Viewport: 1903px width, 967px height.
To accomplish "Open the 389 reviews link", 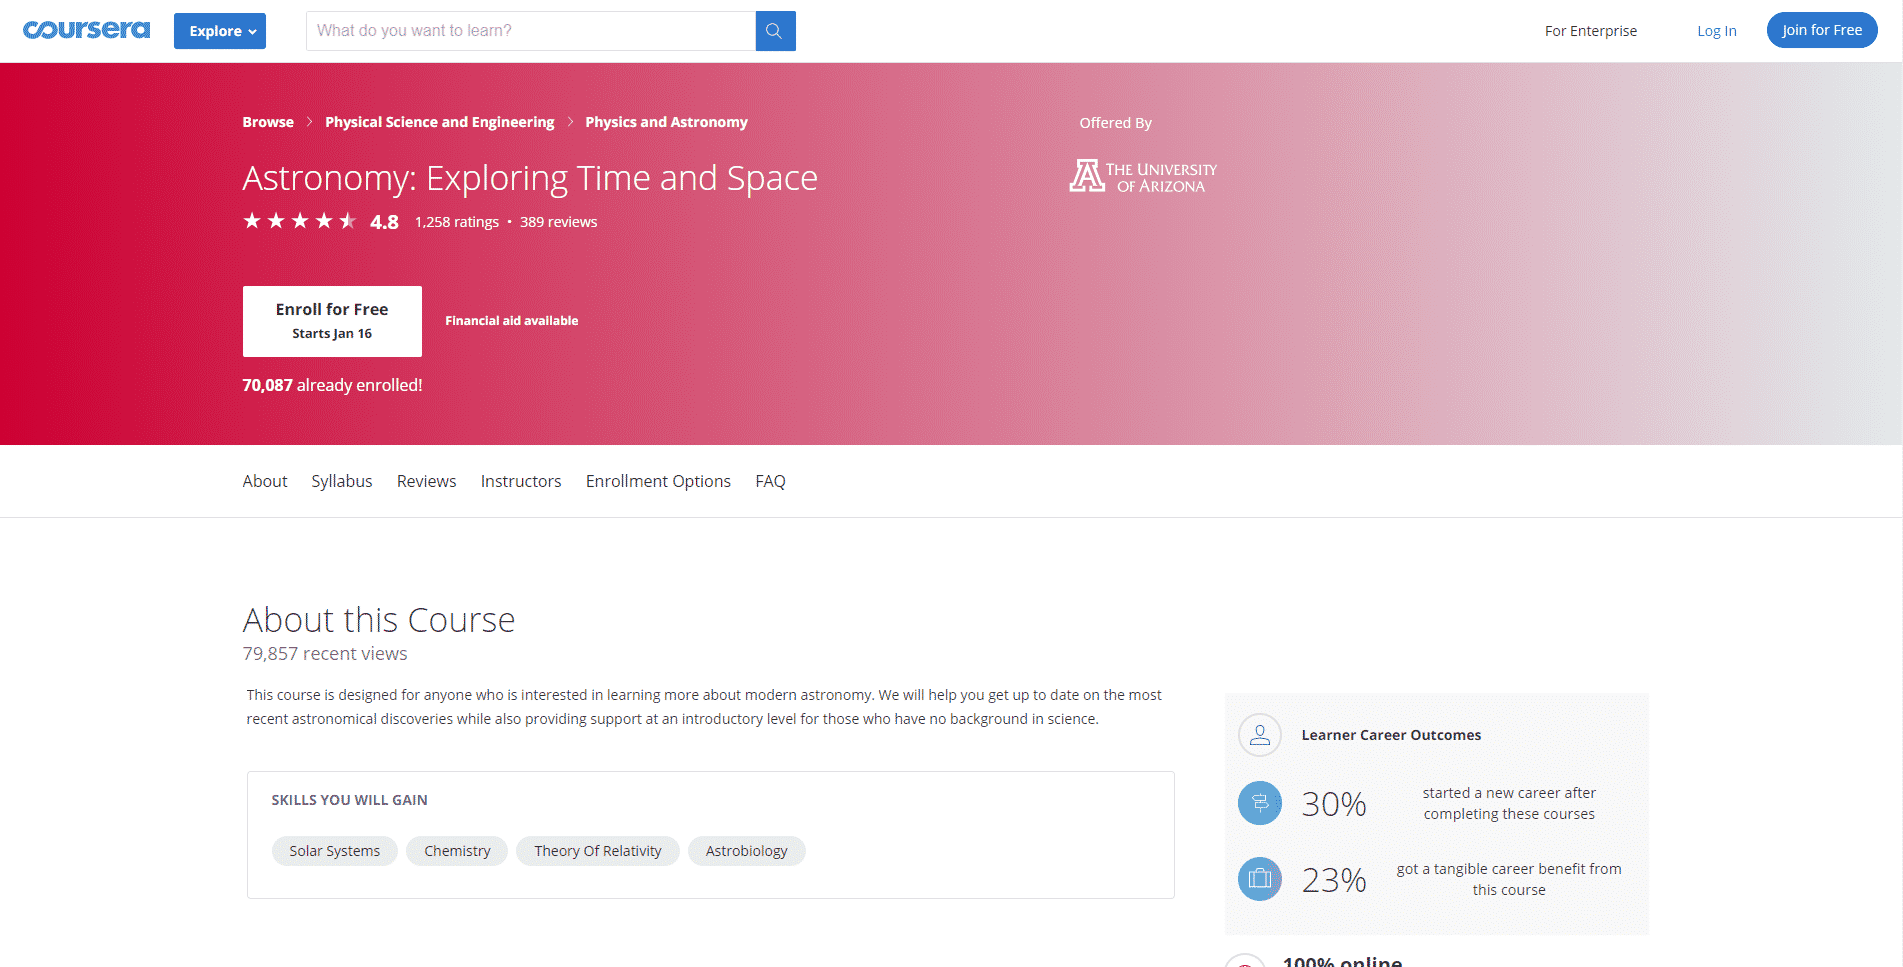I will [x=558, y=222].
